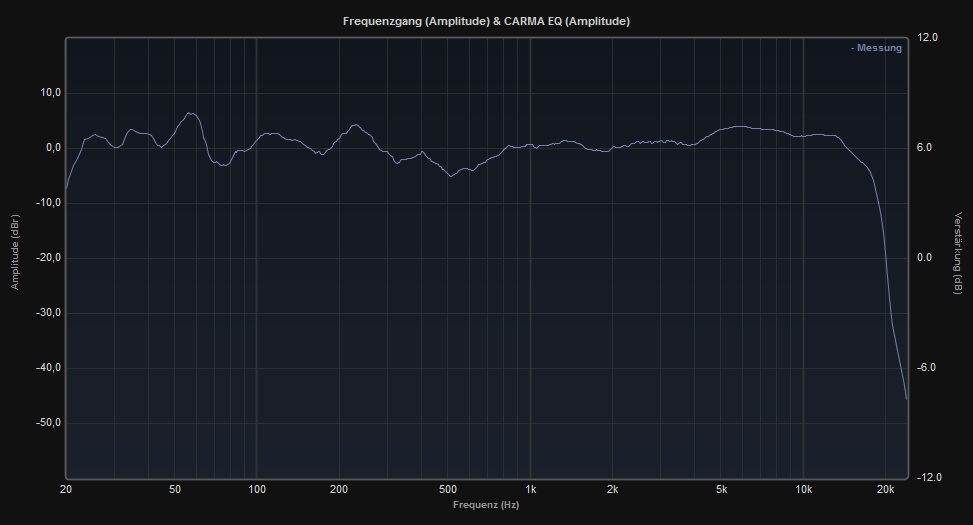Screen dimensions: 973x525
Task: Click the 20k frequency tick label
Action: pos(885,489)
